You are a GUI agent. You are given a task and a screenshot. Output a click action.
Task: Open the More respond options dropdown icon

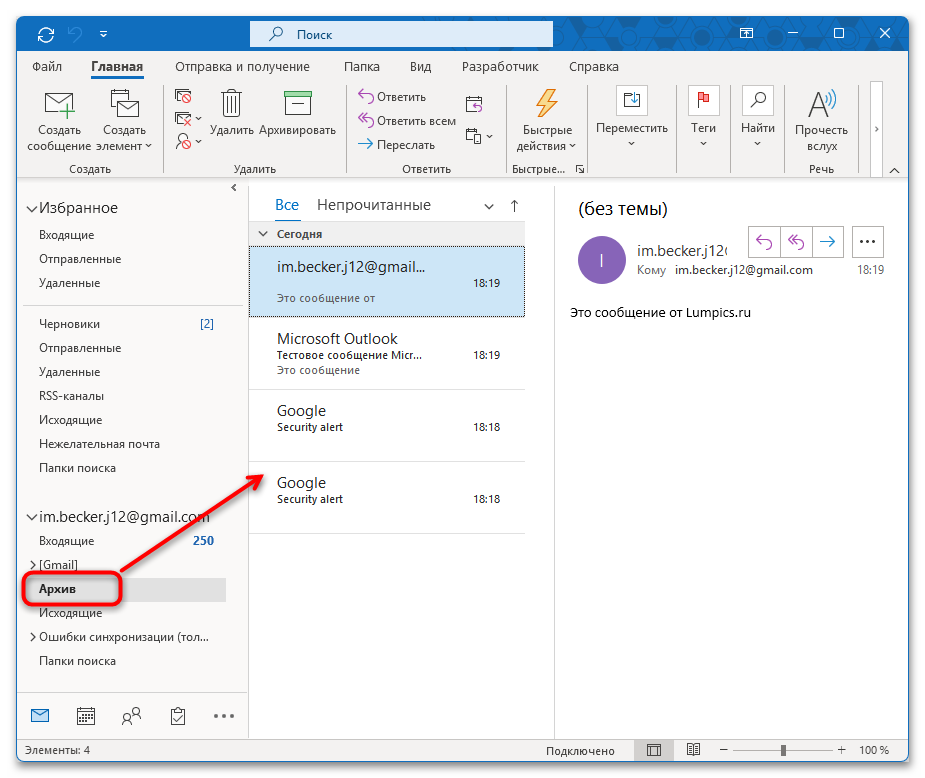coord(478,136)
